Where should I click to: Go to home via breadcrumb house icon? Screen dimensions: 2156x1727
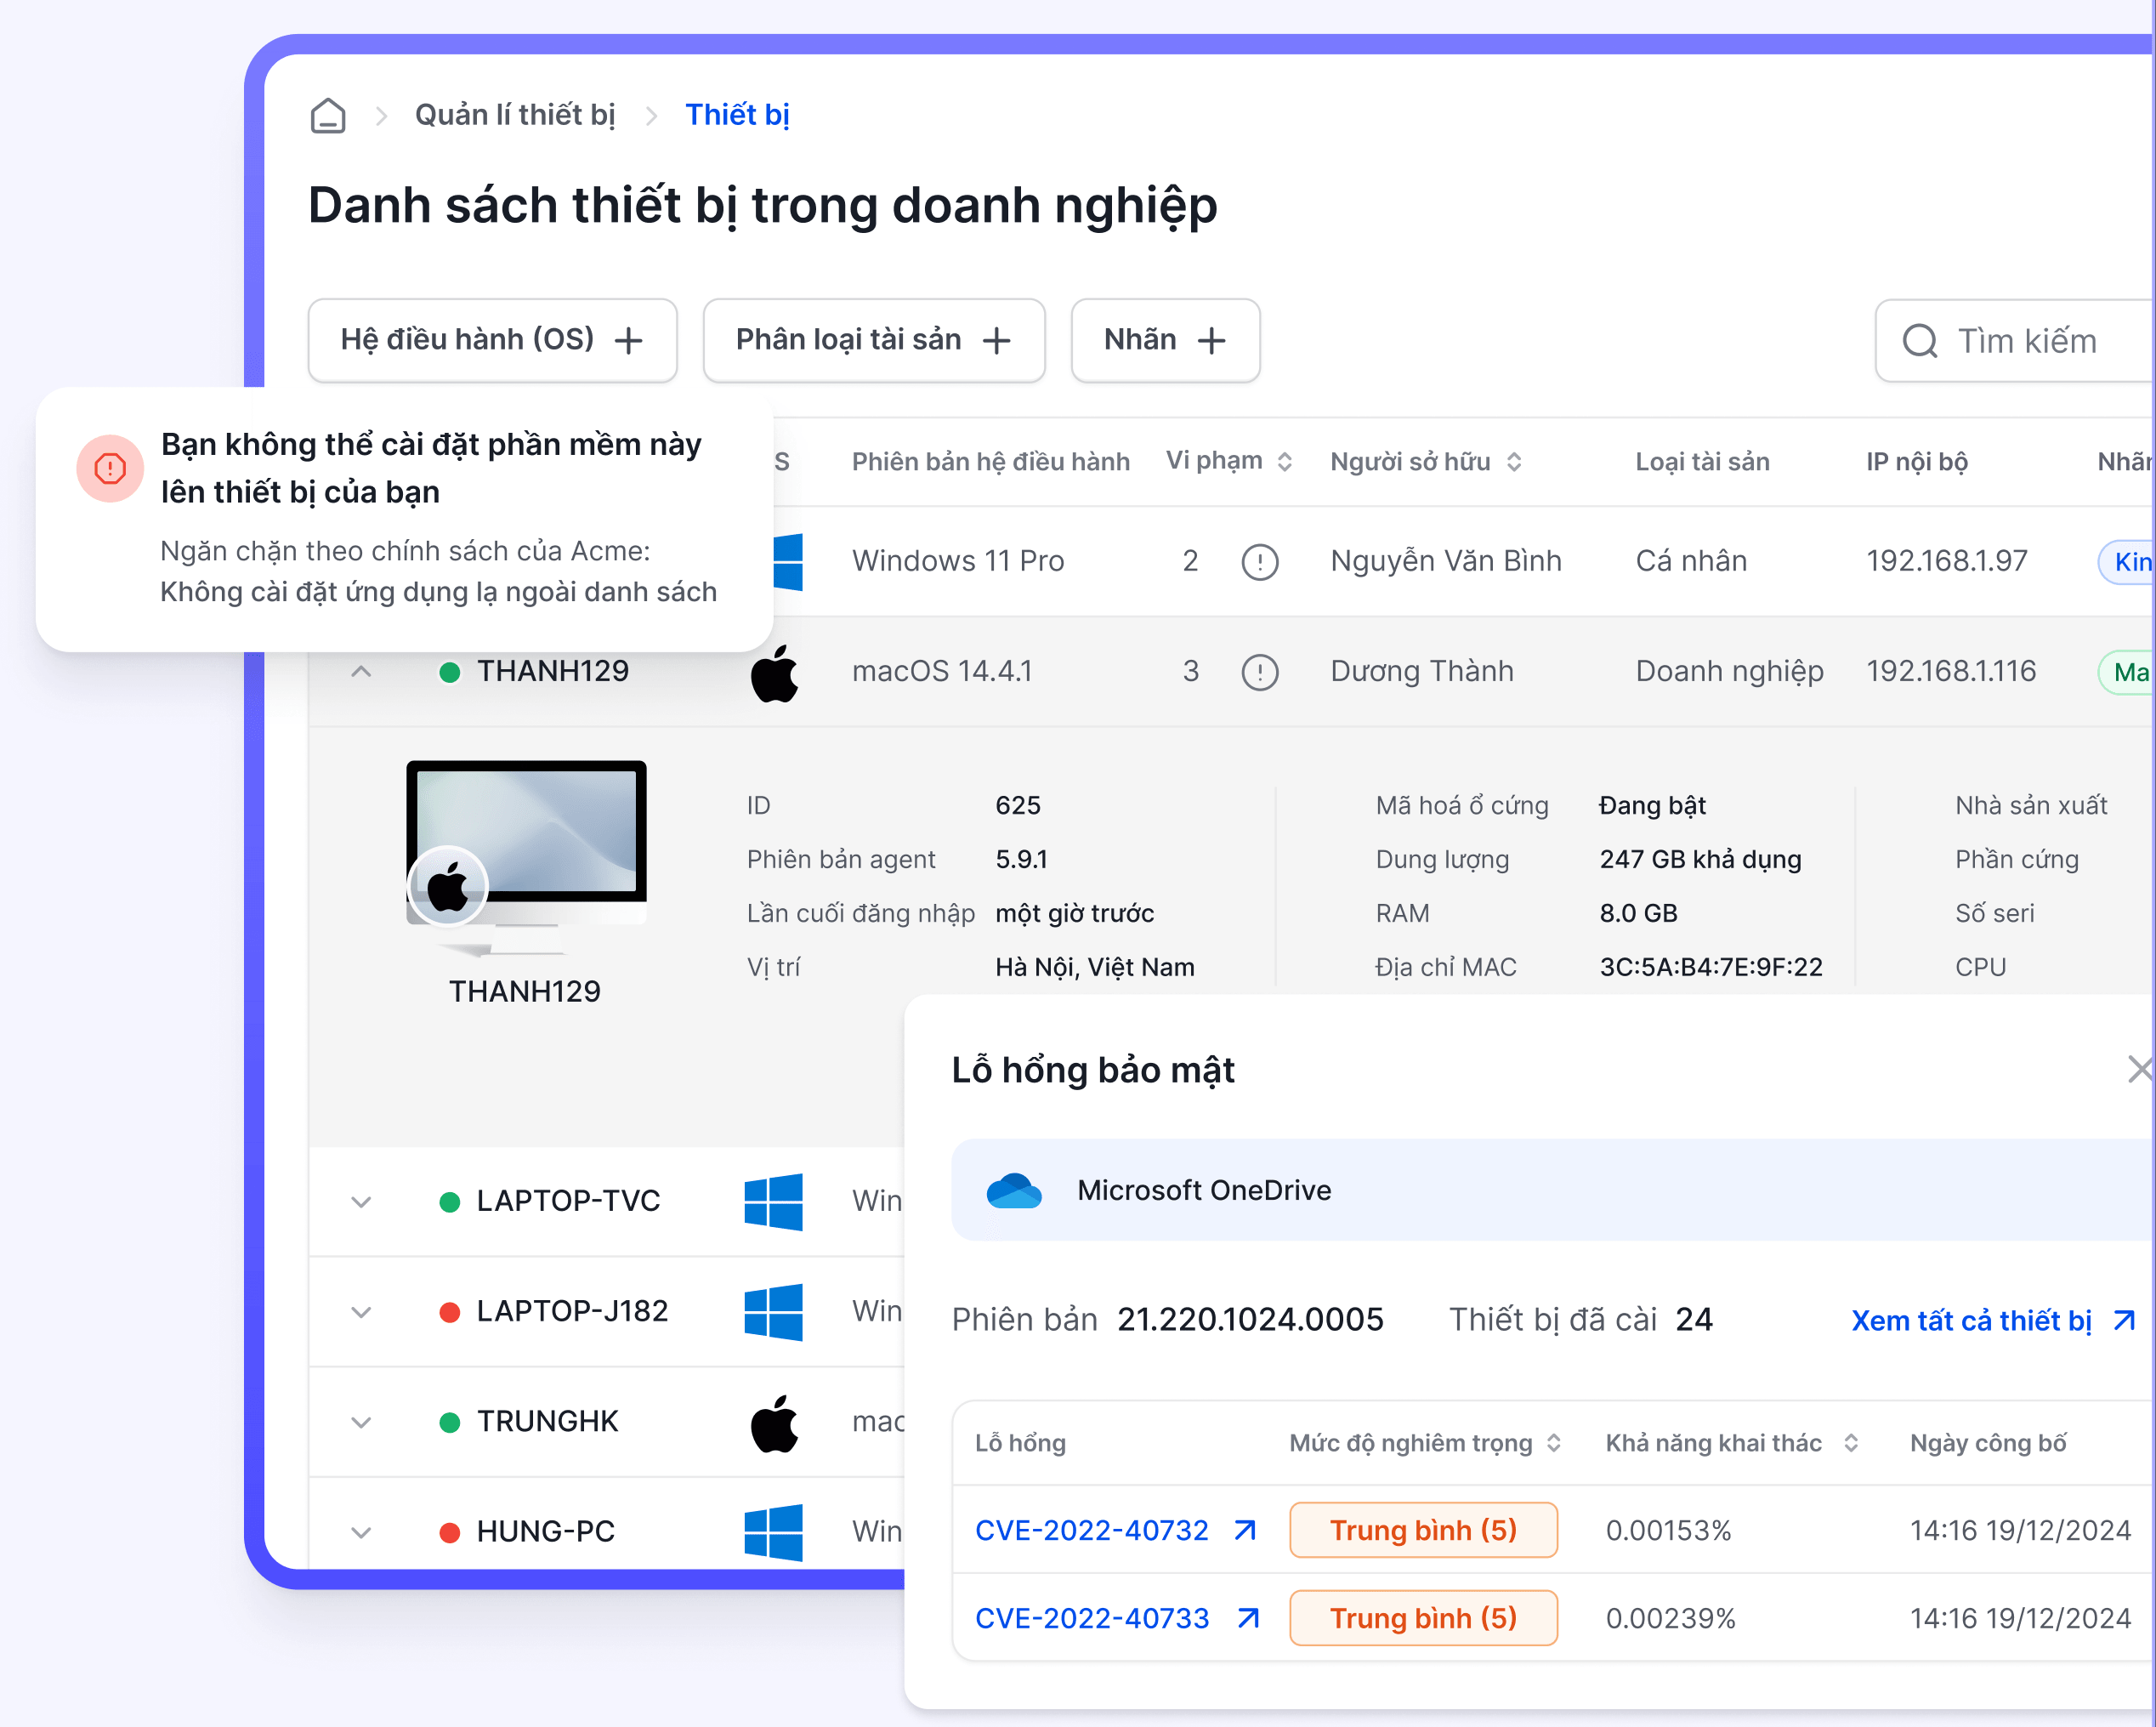[328, 116]
